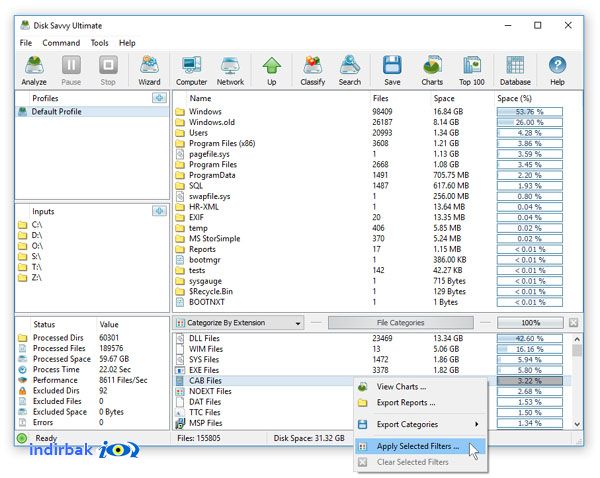Viewport: 600px width, 478px height.
Task: Click the Processed Space status row
Action: point(92,359)
